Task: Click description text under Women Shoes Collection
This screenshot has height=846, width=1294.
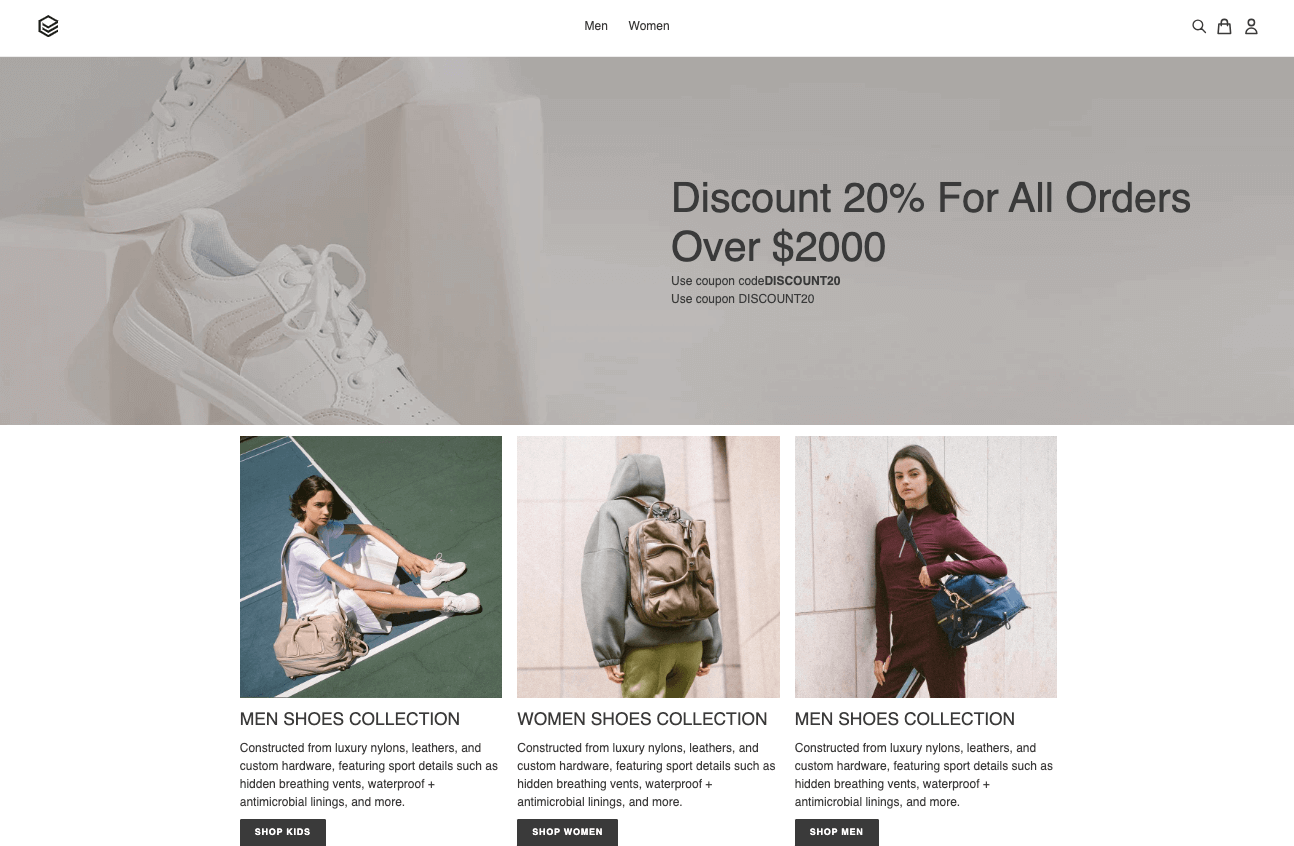Action: point(647,775)
